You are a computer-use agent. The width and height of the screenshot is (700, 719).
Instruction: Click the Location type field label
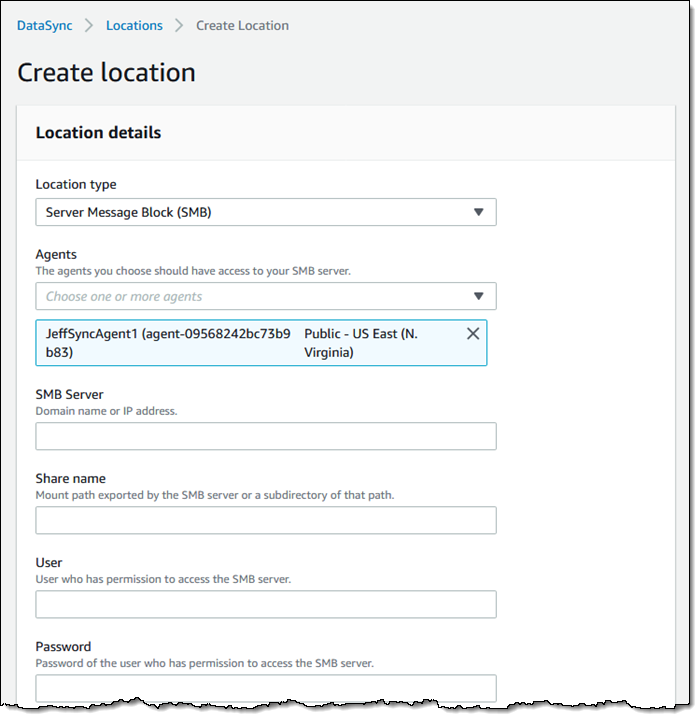coord(76,185)
